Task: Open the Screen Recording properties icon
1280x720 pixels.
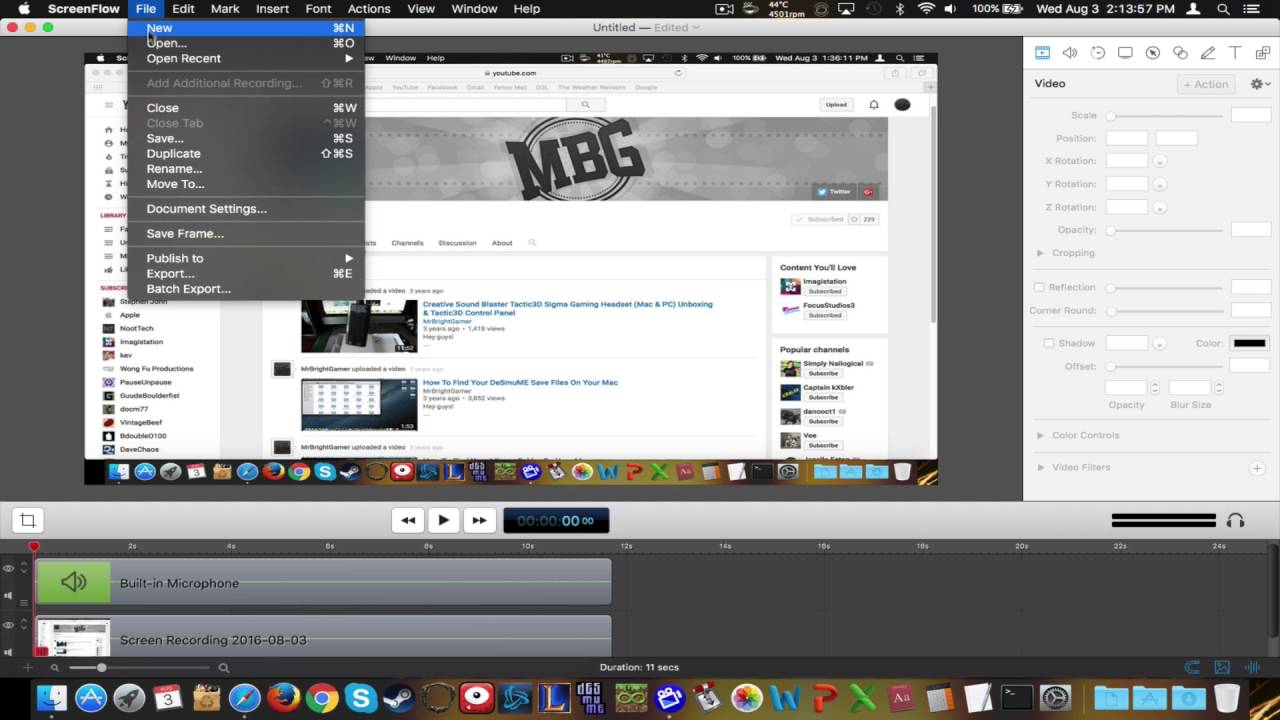Action: point(1125,53)
